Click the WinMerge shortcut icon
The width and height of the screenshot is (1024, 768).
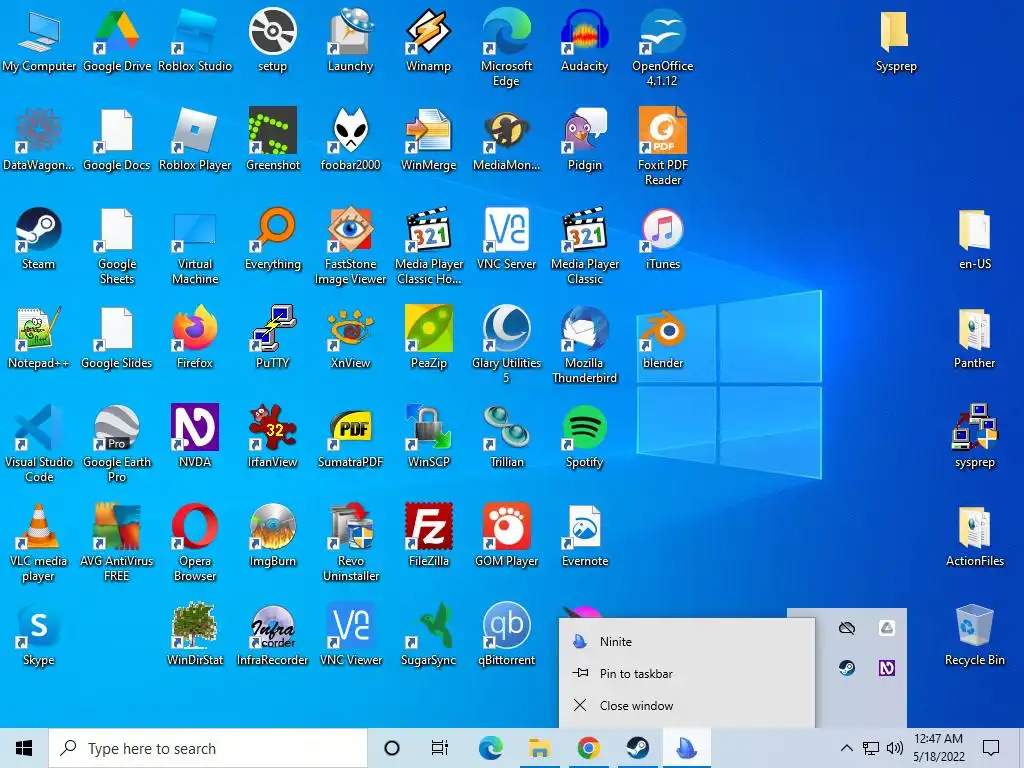pos(428,140)
